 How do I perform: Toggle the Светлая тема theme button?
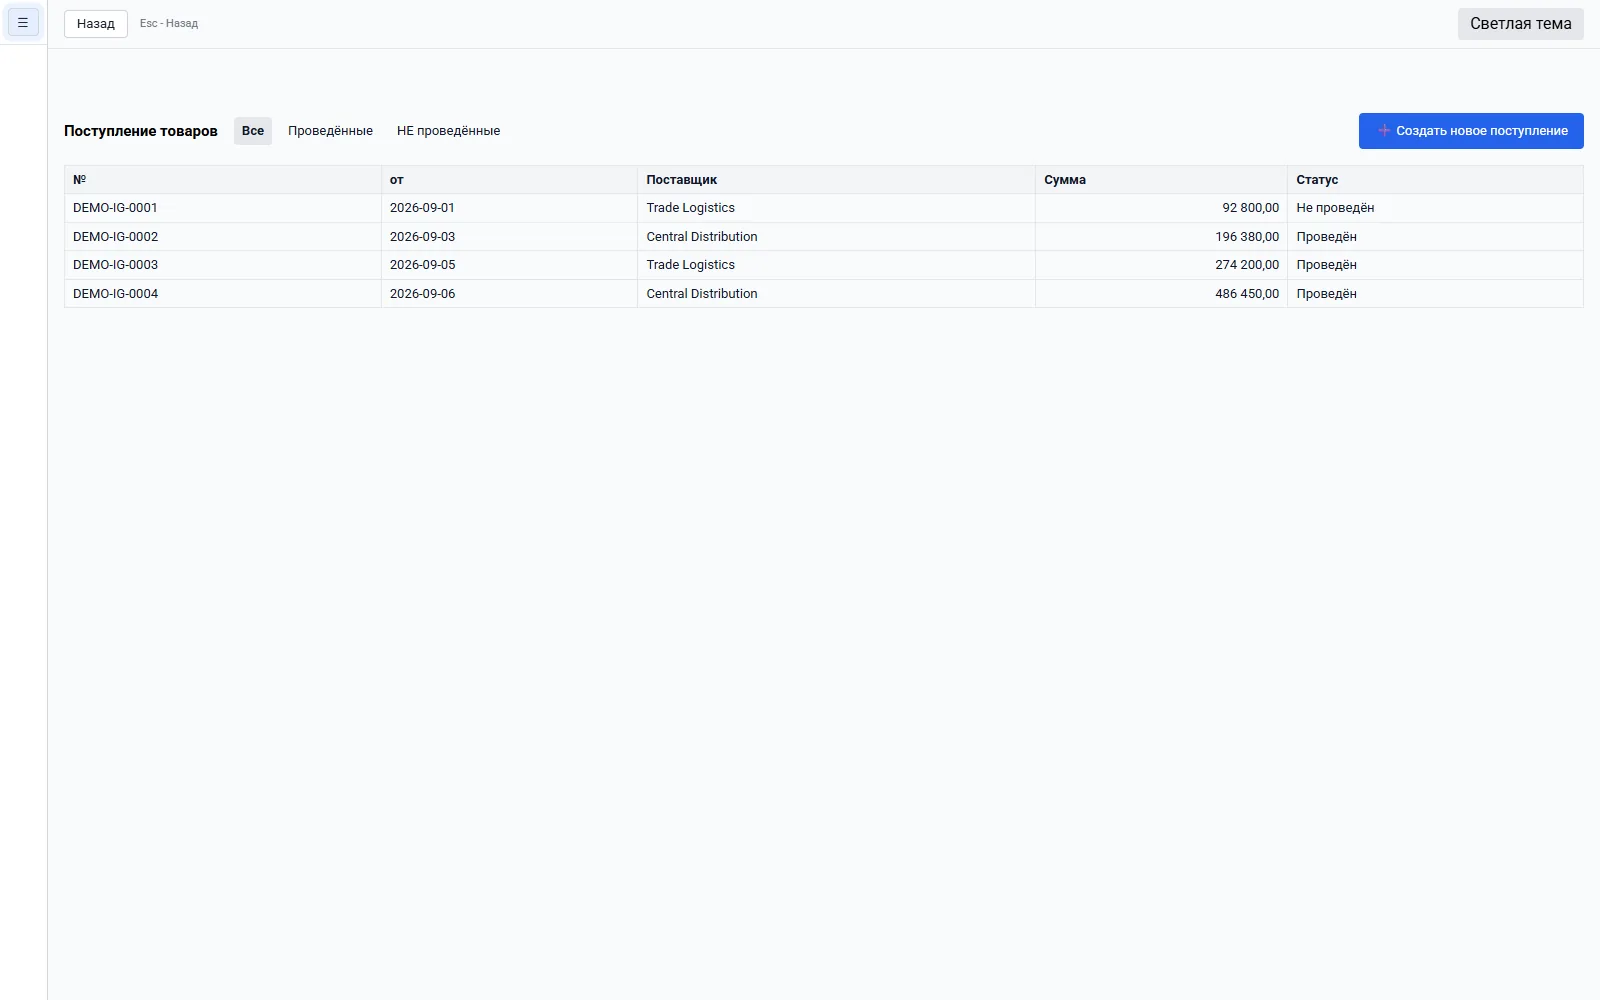click(1520, 24)
